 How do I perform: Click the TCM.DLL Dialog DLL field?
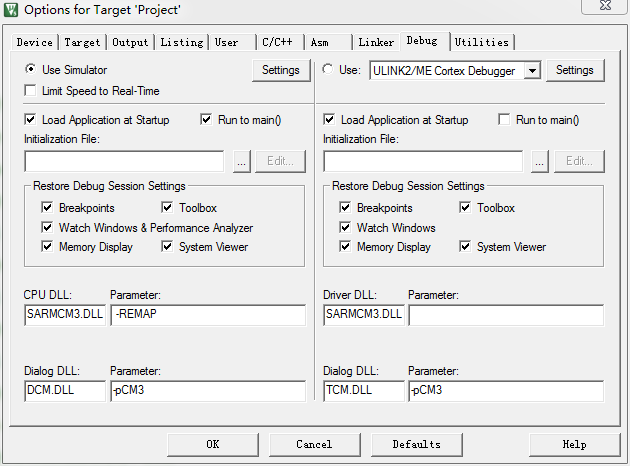point(364,391)
